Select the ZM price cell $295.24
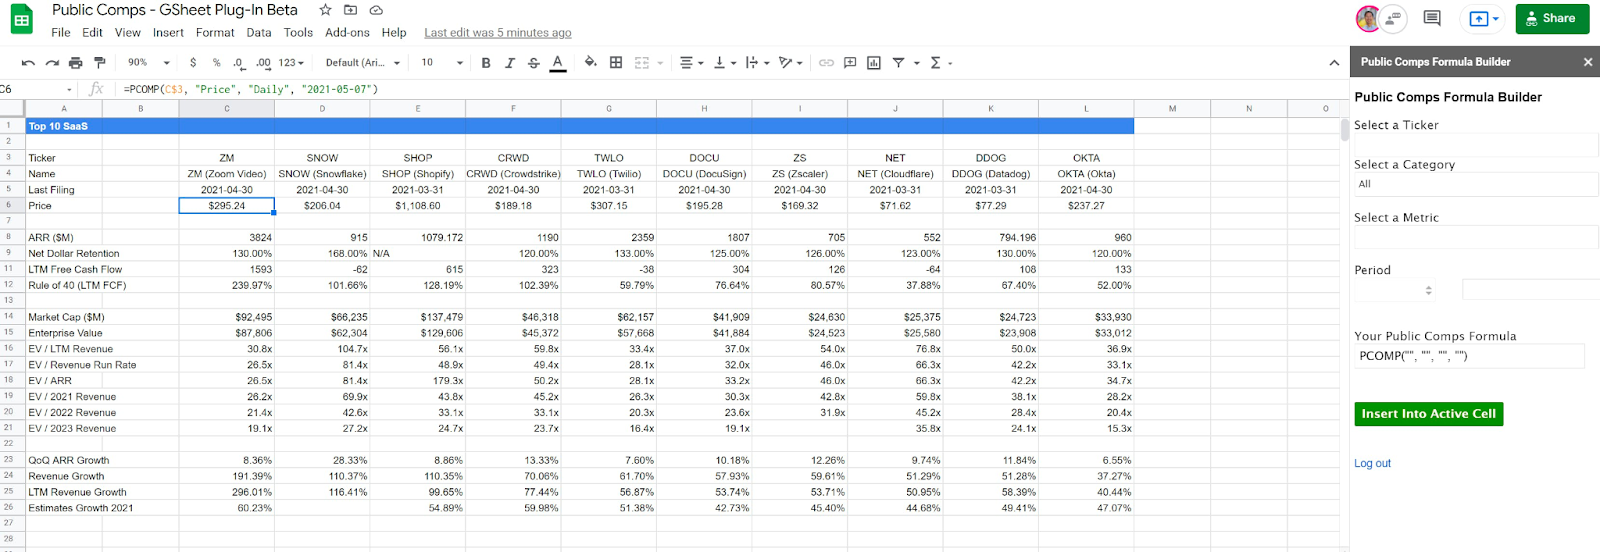 pyautogui.click(x=227, y=205)
